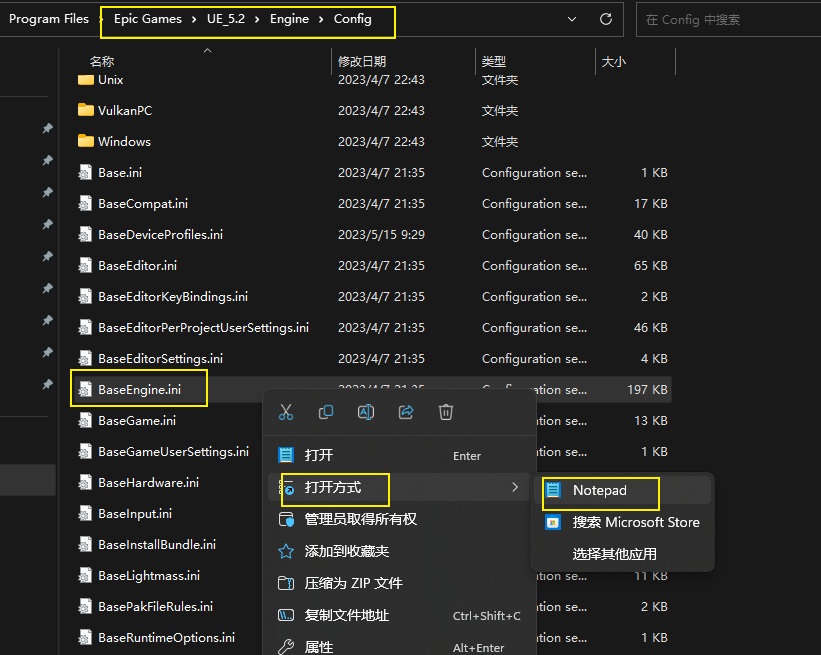Go to Engine in breadcrumb

[x=289, y=19]
